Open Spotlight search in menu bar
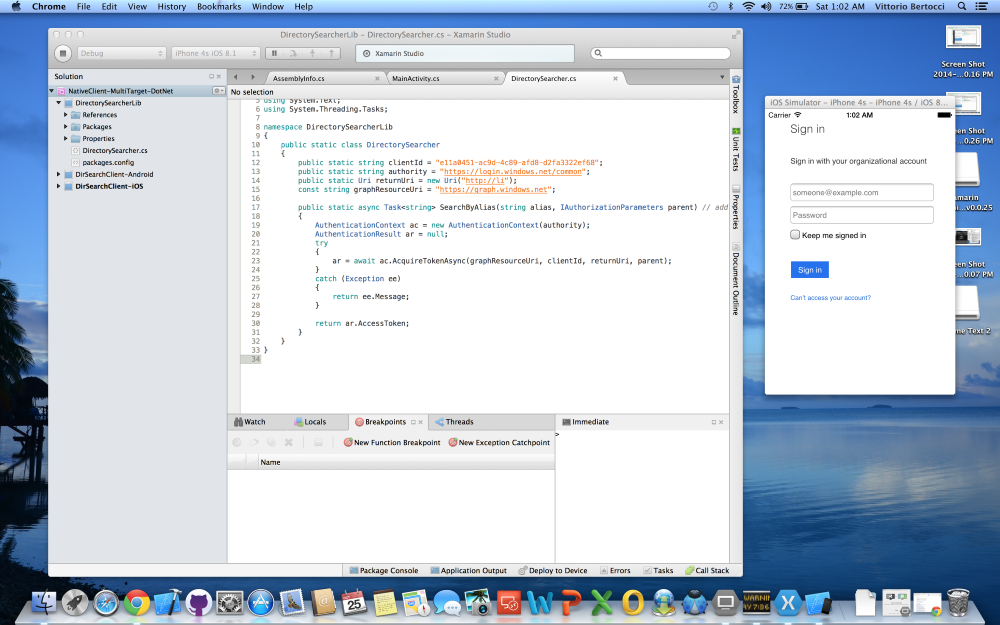The height and width of the screenshot is (625, 1000). 961,6
